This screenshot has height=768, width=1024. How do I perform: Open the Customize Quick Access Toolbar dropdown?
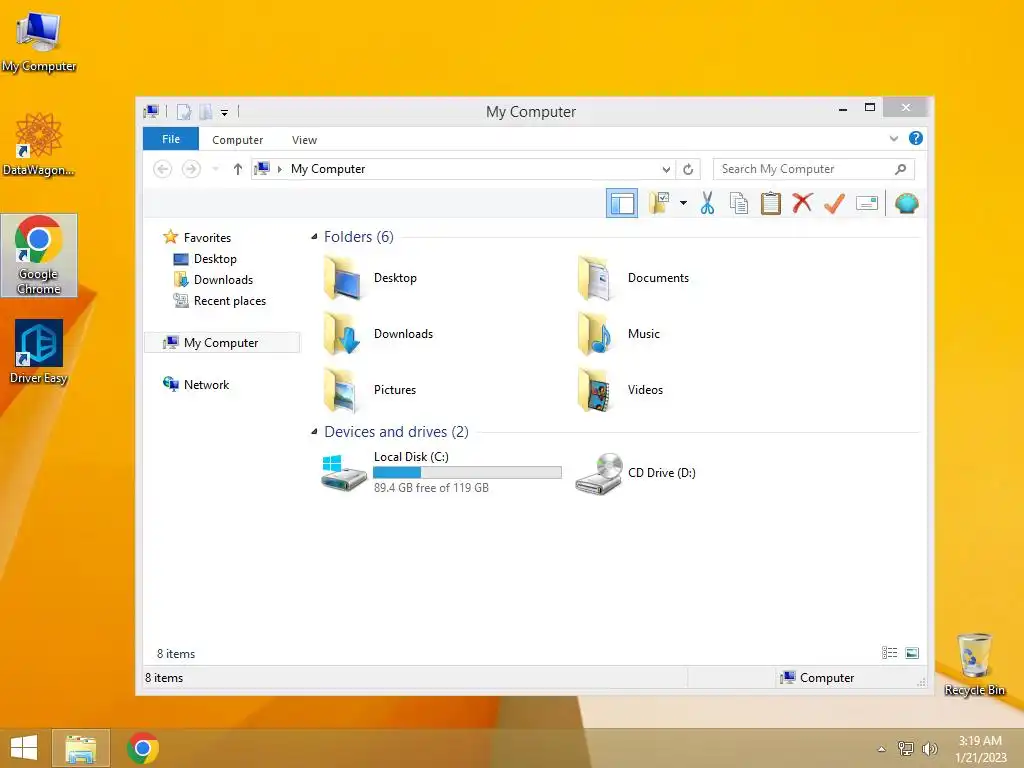(x=224, y=112)
